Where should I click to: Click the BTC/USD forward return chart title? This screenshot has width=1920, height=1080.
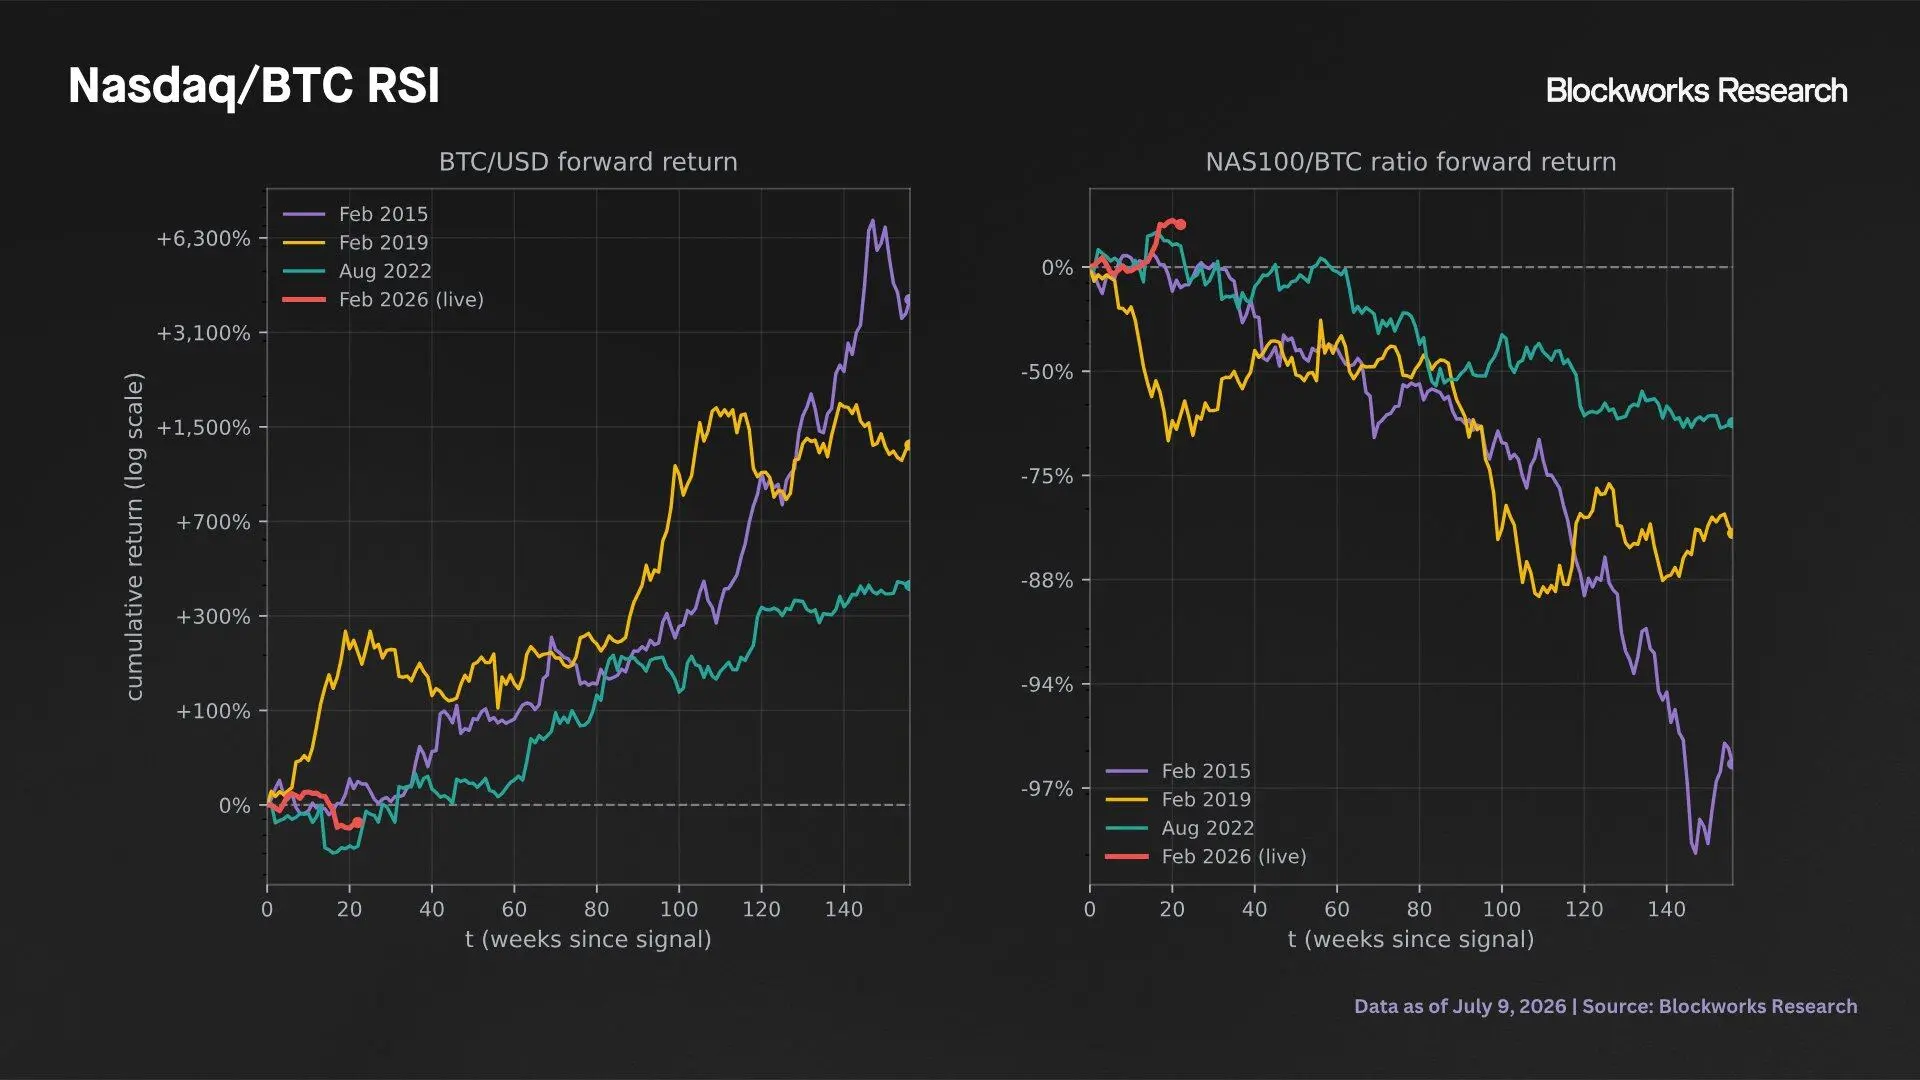click(588, 162)
